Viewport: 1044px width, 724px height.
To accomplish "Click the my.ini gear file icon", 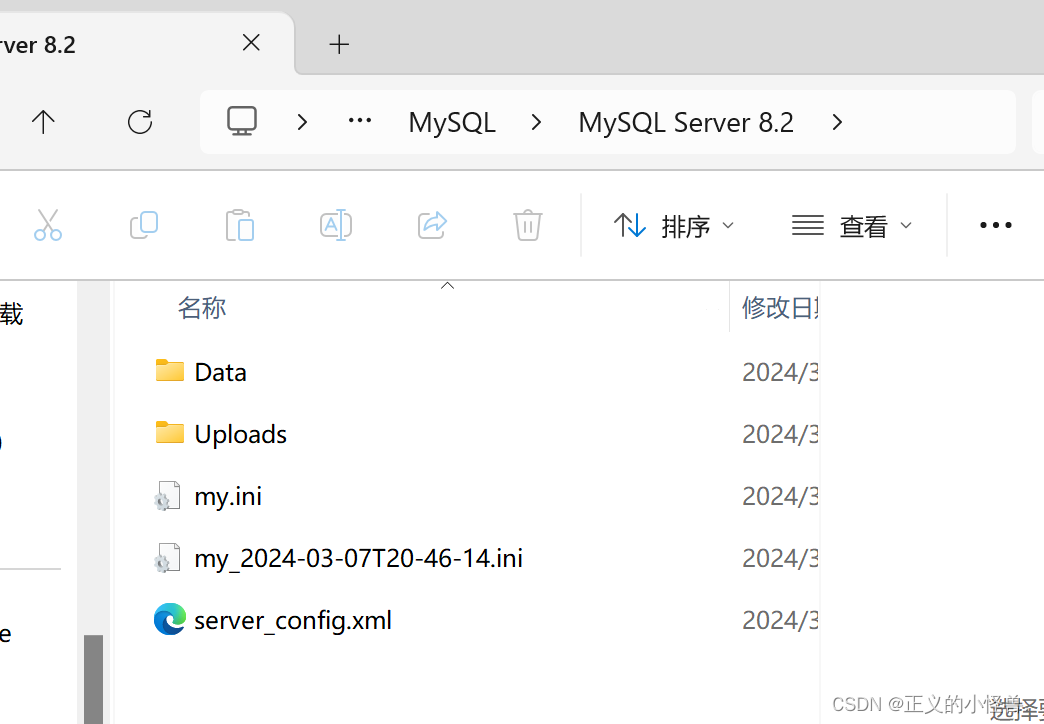I will click(167, 496).
